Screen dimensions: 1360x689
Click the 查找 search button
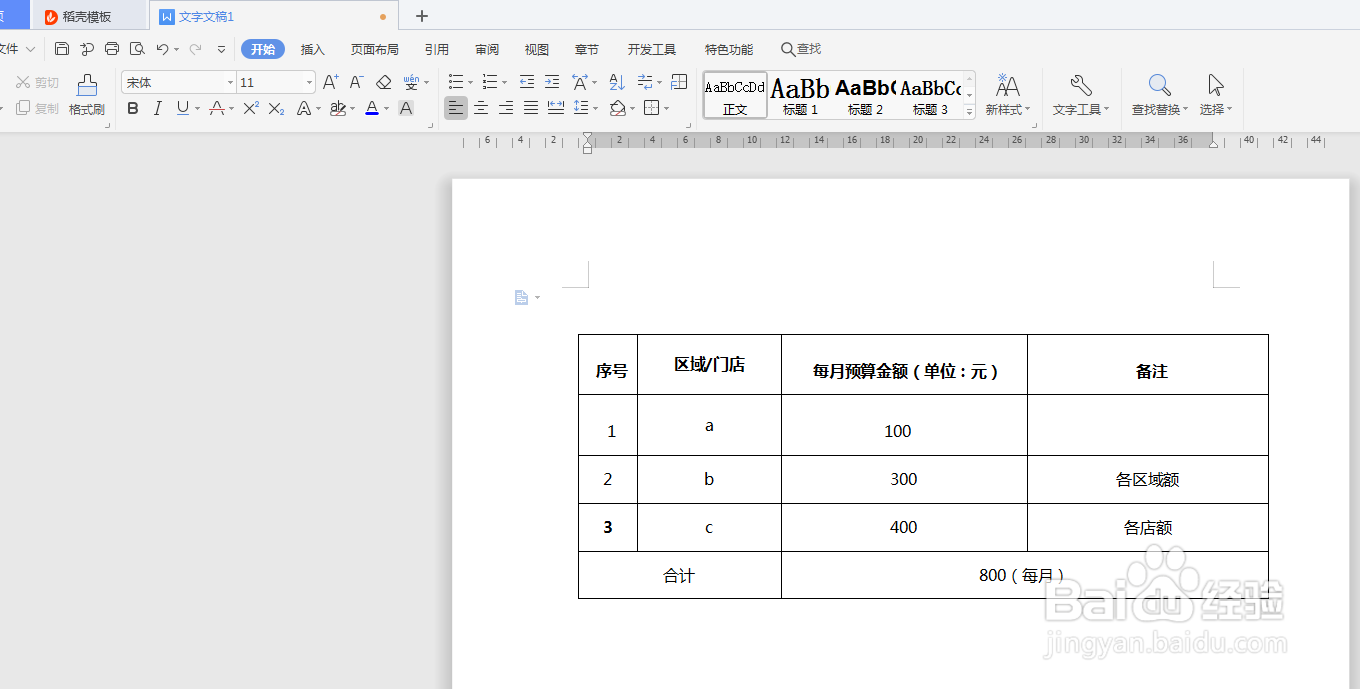(x=802, y=48)
